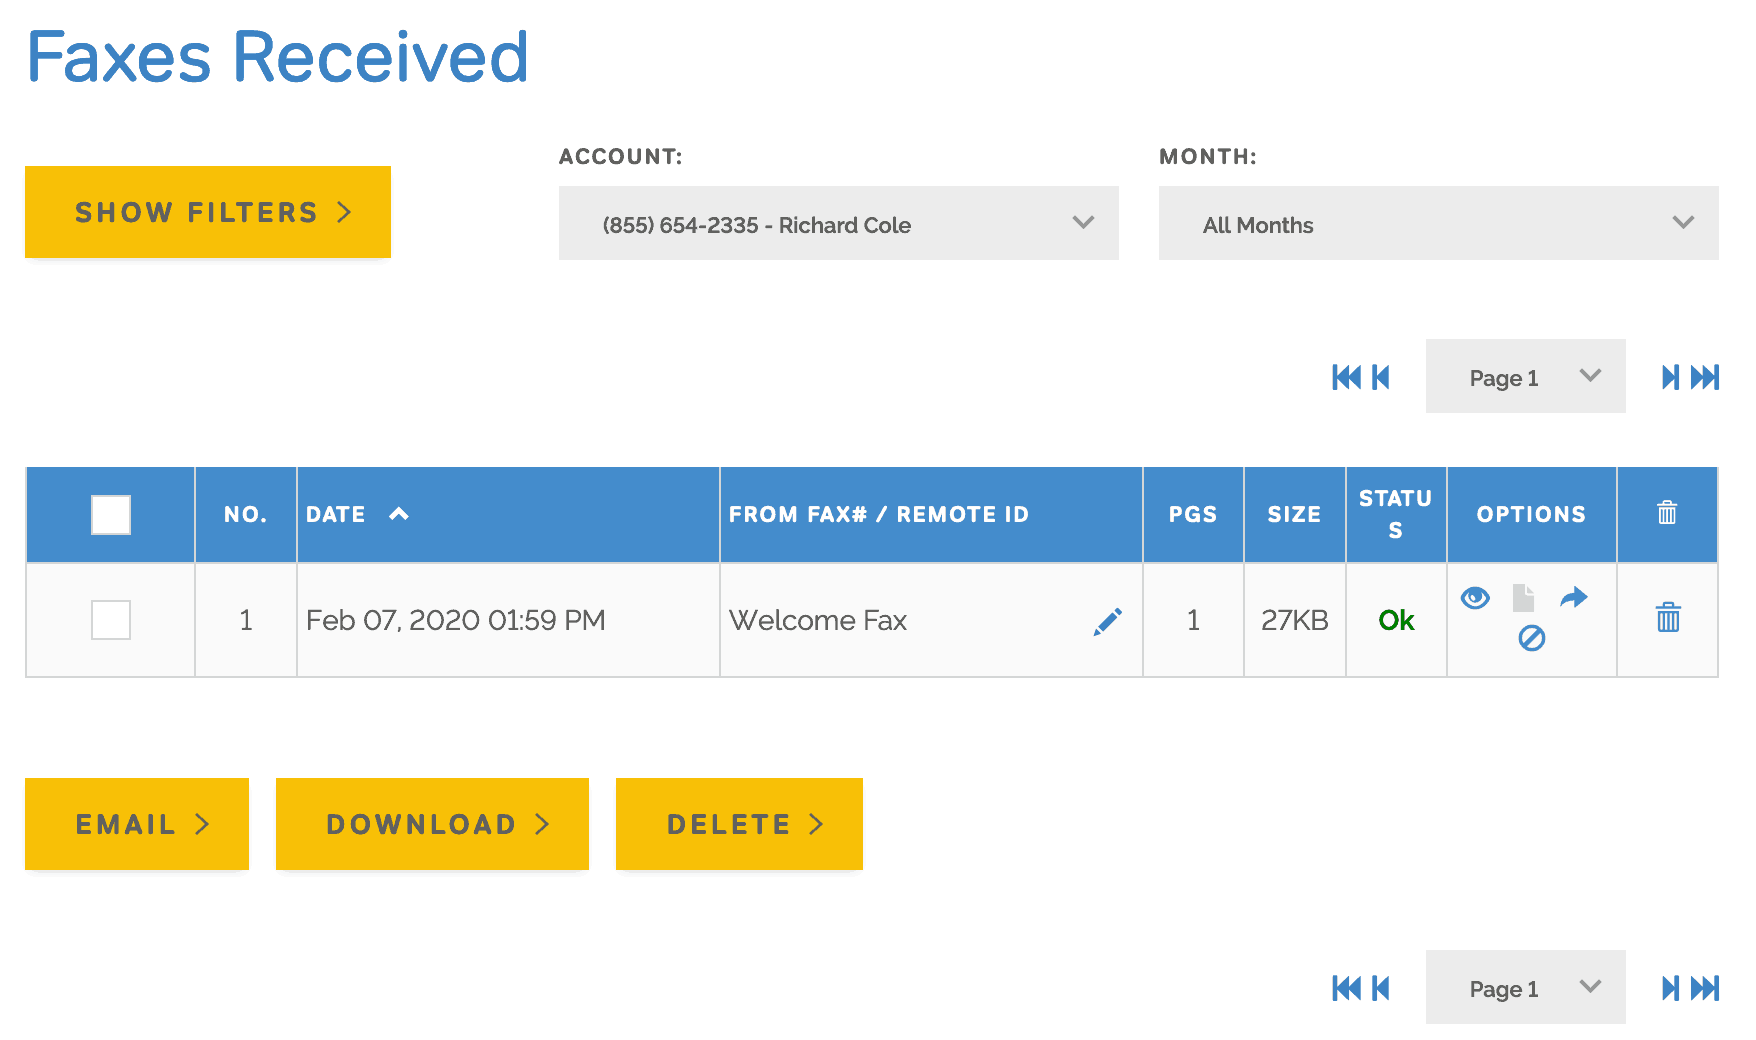This screenshot has height=1040, width=1756.
Task: Click trash icon in the Welcome Fax row
Action: 1667,618
